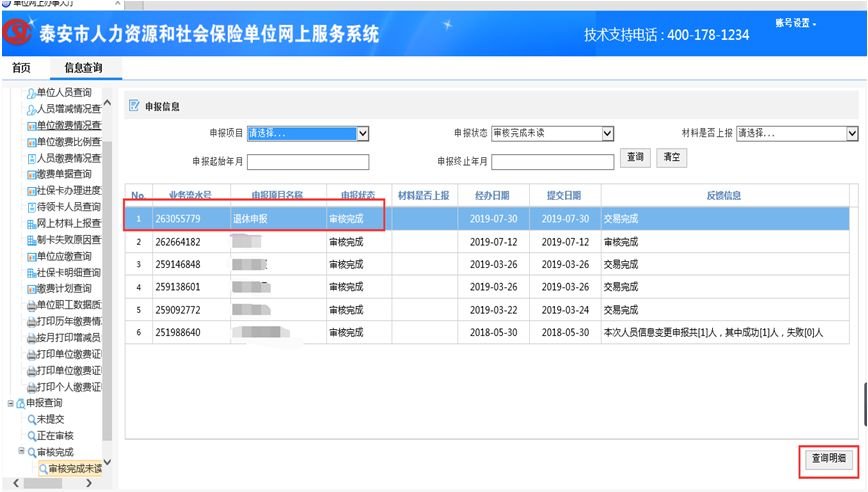Screen dimensions: 868x492
Task: Open the 申报项目 dropdown
Action: click(363, 134)
